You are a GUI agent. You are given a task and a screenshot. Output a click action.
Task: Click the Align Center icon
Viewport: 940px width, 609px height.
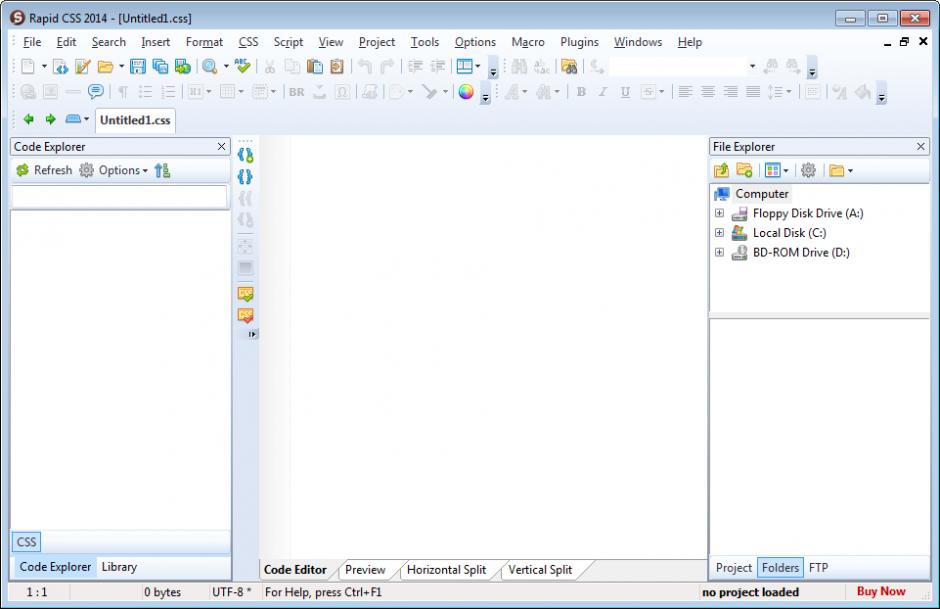pos(708,92)
